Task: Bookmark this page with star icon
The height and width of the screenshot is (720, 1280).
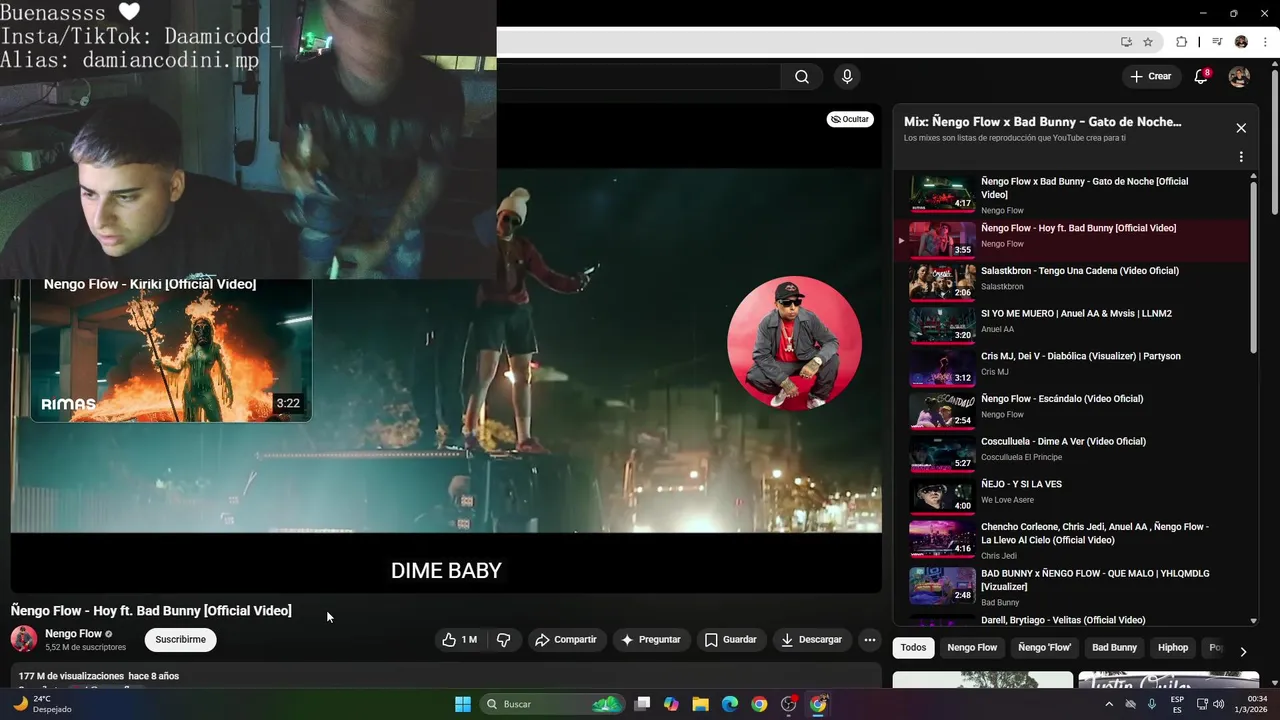Action: pos(1148,42)
